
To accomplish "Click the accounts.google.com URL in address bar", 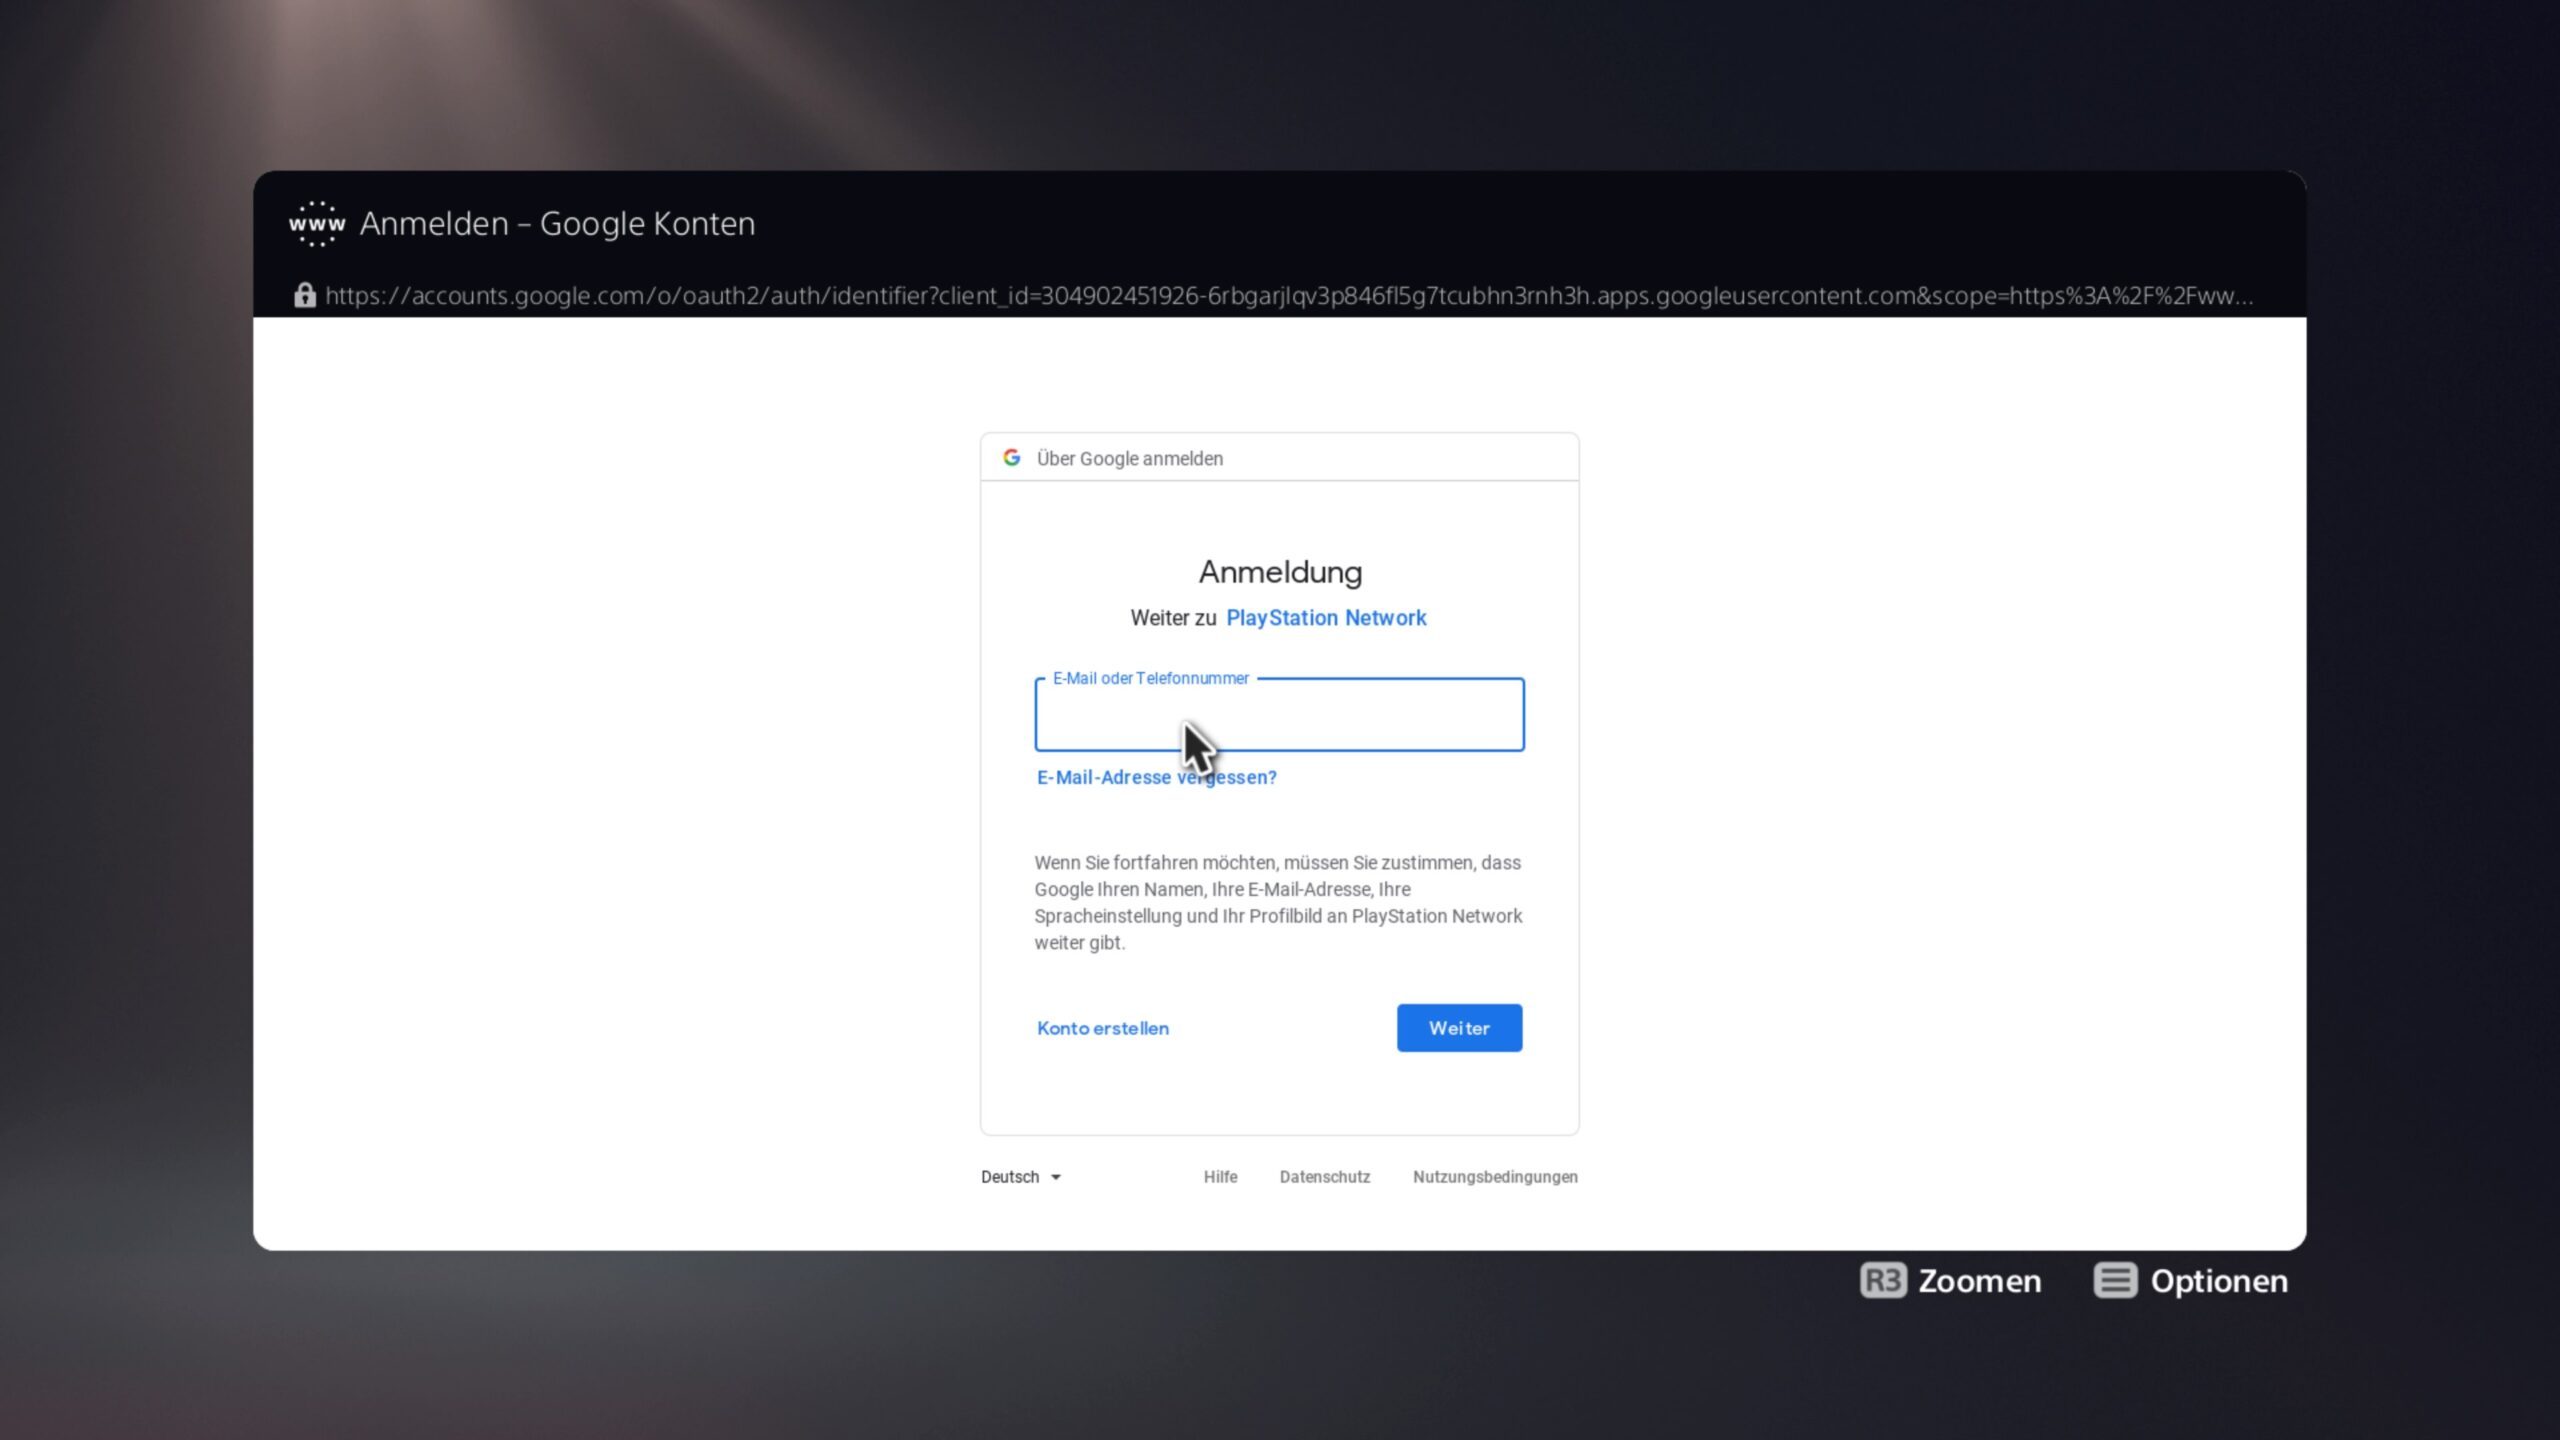I will coord(1289,295).
